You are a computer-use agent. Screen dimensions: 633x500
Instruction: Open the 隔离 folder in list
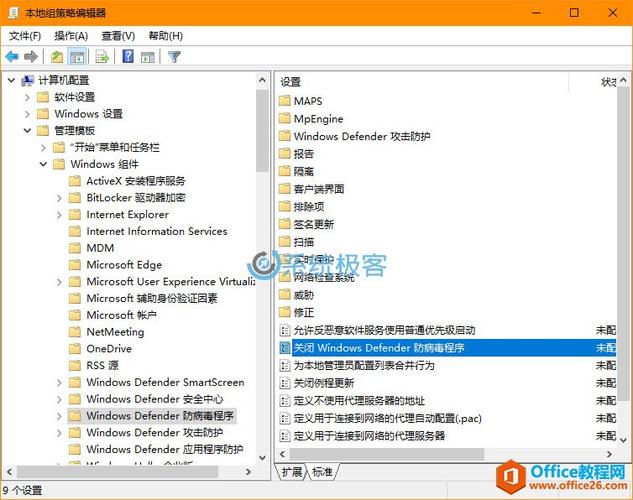coord(304,172)
